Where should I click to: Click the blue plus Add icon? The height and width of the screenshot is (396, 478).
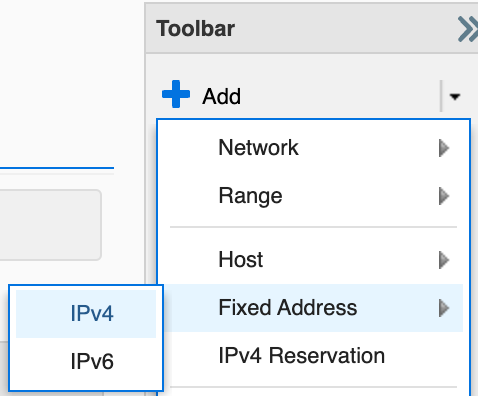click(176, 94)
